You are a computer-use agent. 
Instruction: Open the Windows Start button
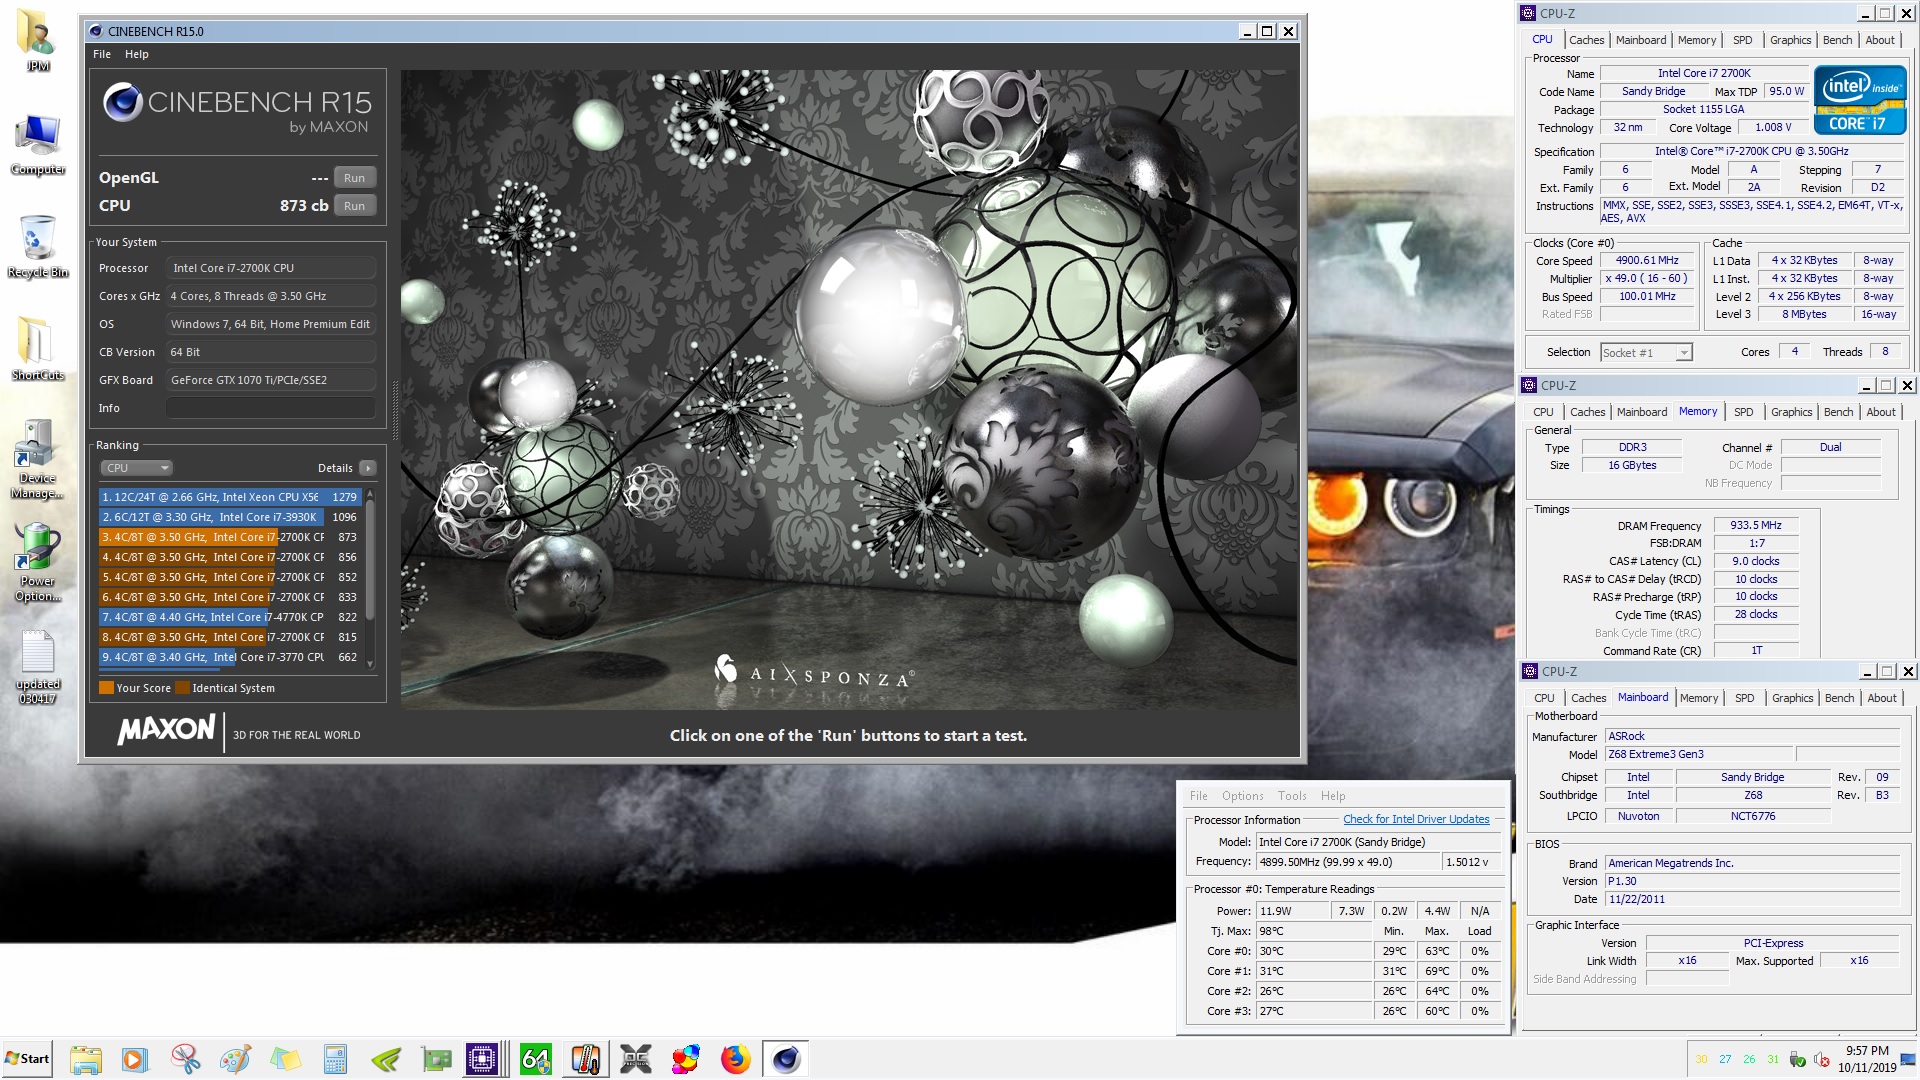click(27, 1059)
